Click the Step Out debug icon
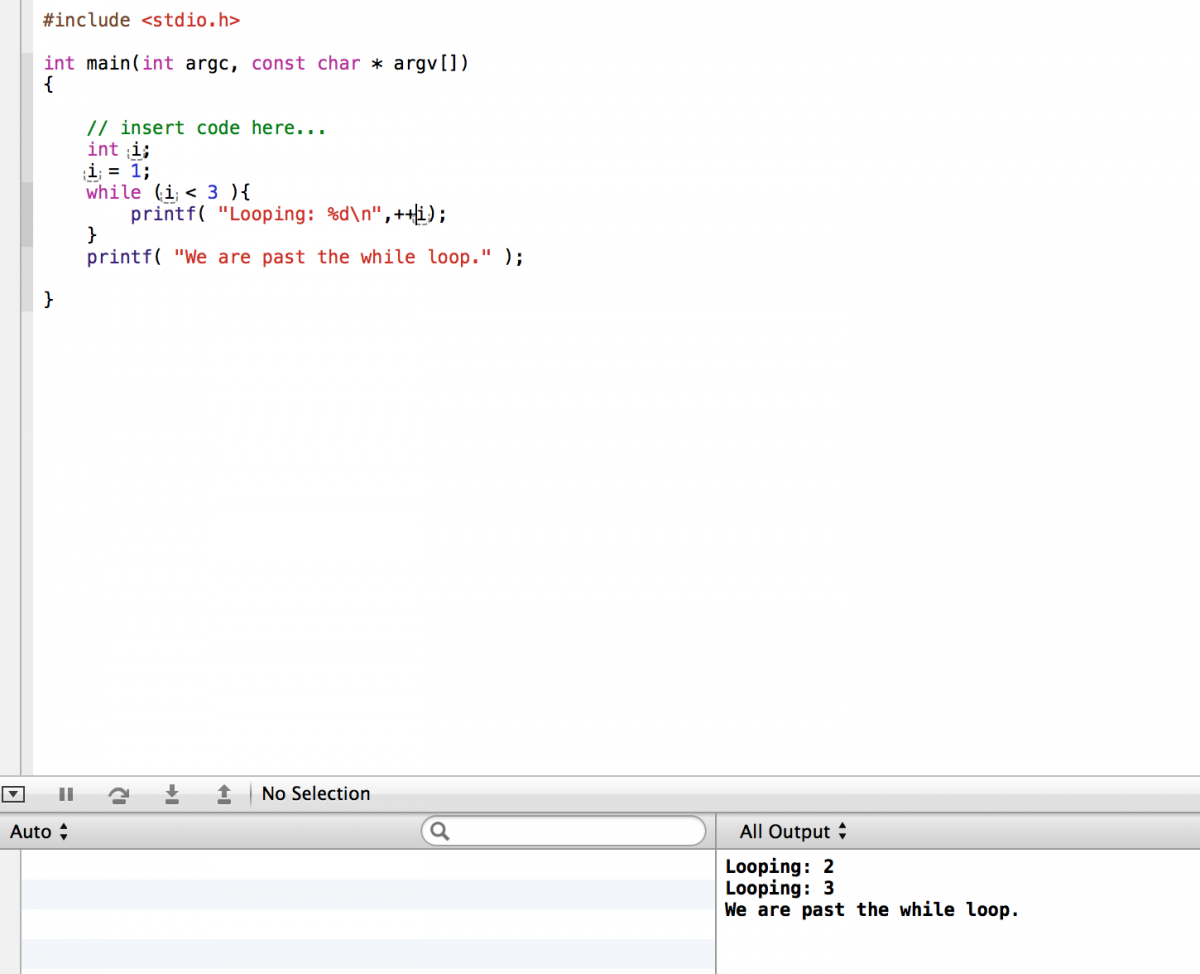The image size is (1200, 974). click(224, 794)
